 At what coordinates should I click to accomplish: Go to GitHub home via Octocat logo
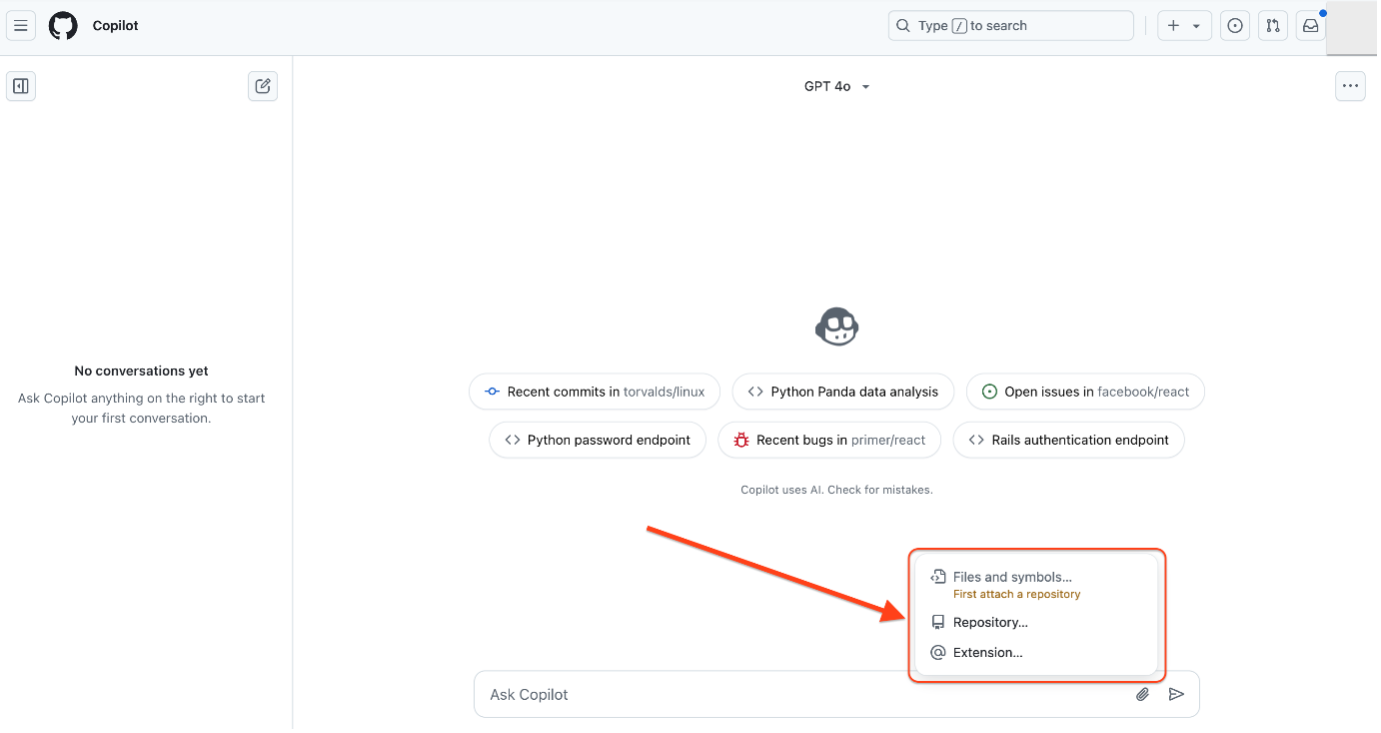(x=63, y=26)
